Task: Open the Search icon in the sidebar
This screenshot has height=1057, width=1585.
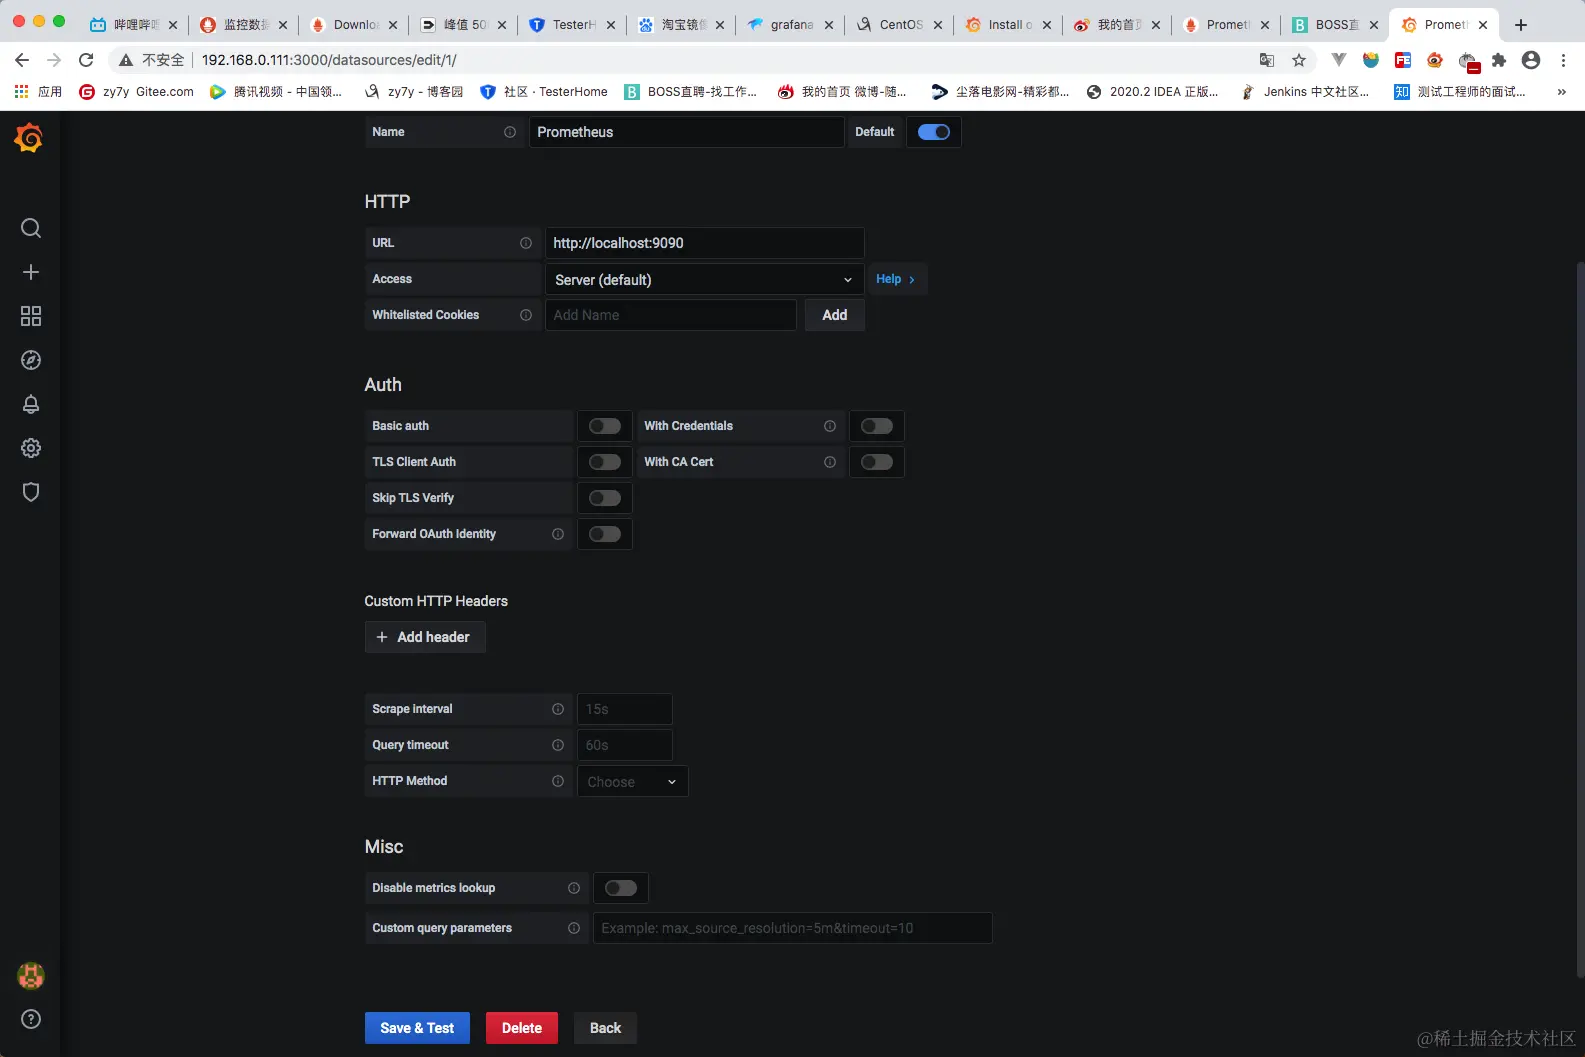Action: pos(31,228)
